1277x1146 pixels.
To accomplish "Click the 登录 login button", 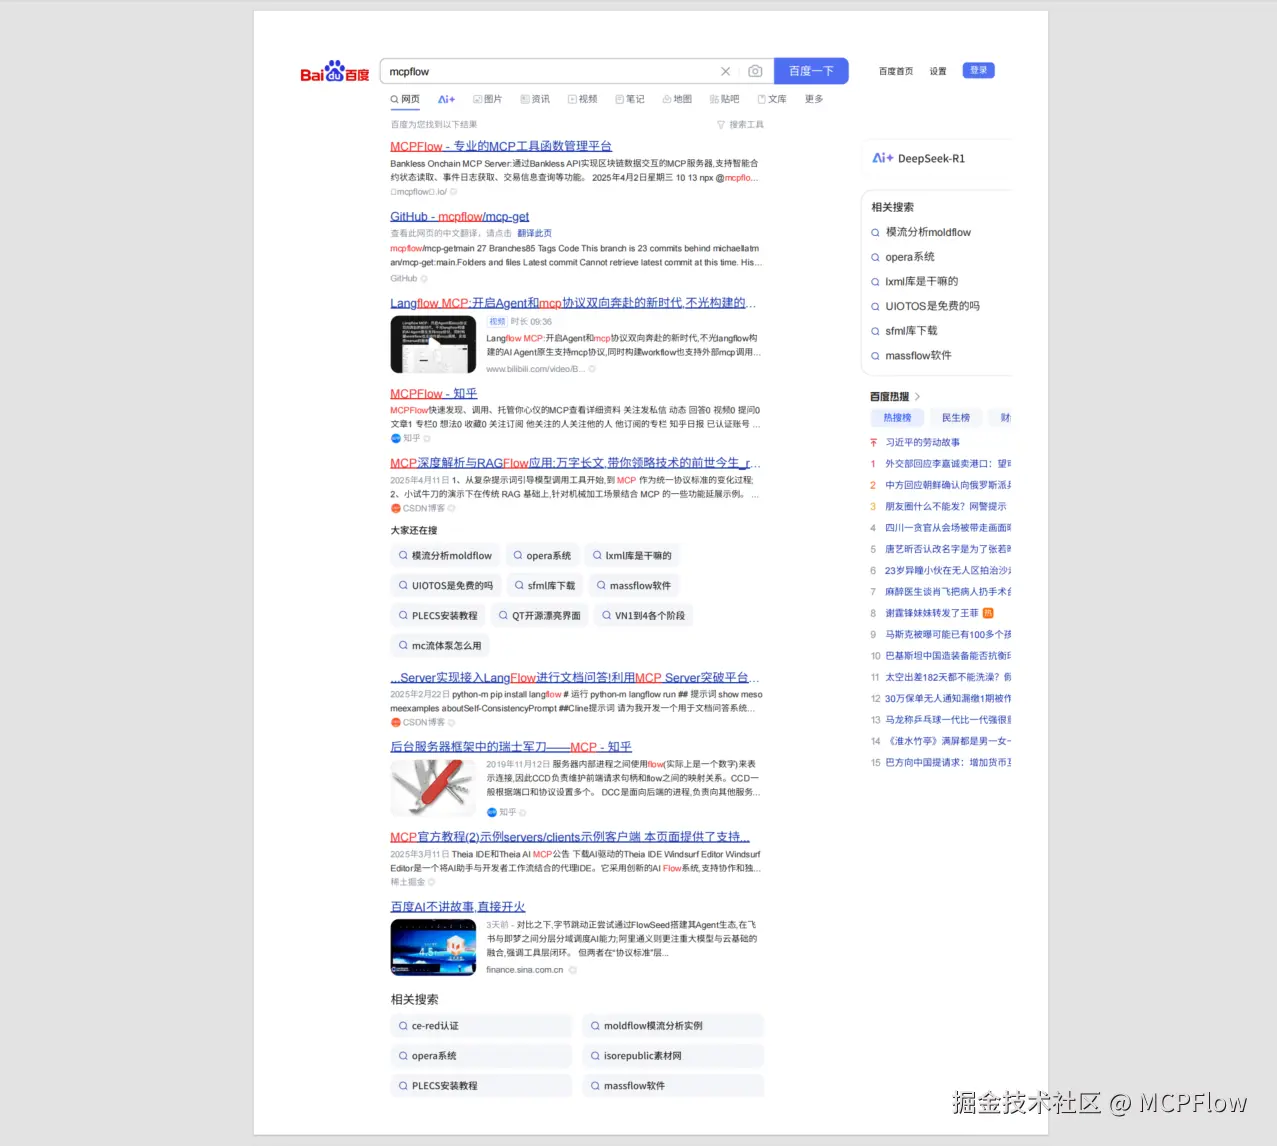I will 979,70.
